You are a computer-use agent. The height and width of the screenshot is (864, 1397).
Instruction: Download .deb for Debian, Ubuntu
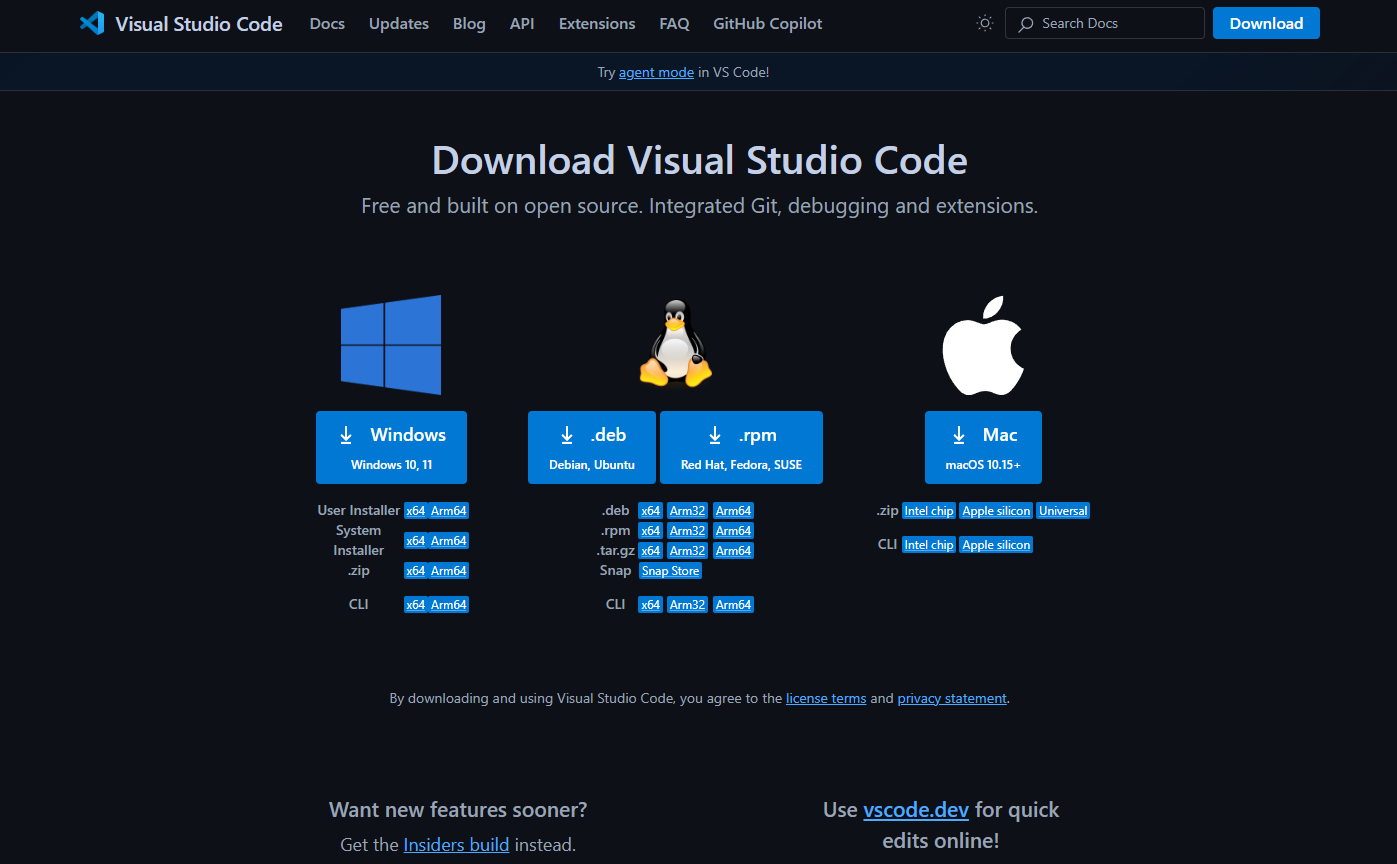click(592, 447)
